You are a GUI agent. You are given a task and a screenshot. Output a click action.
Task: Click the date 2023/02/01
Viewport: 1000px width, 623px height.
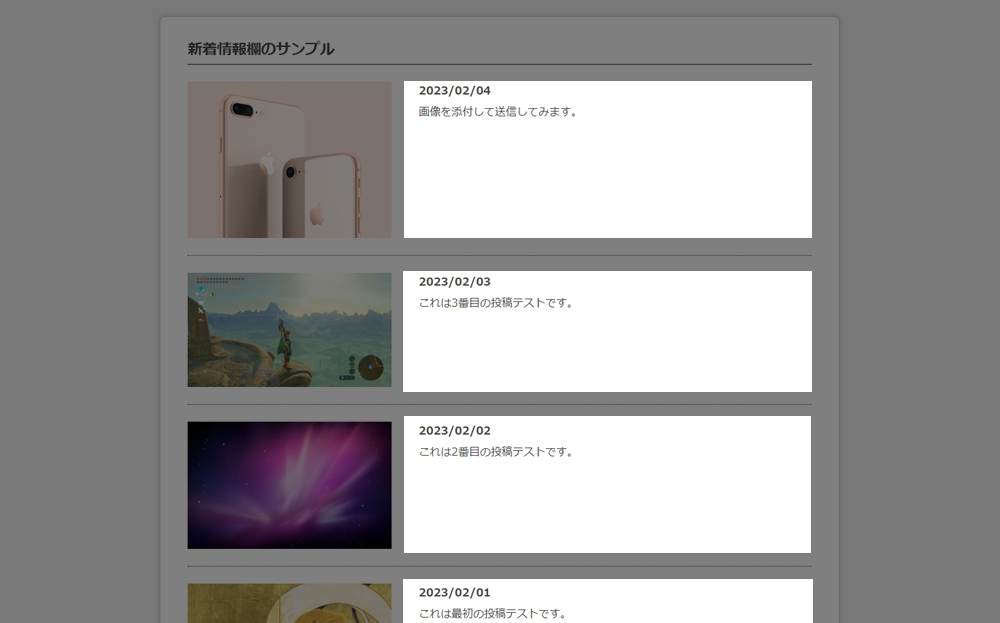(455, 593)
